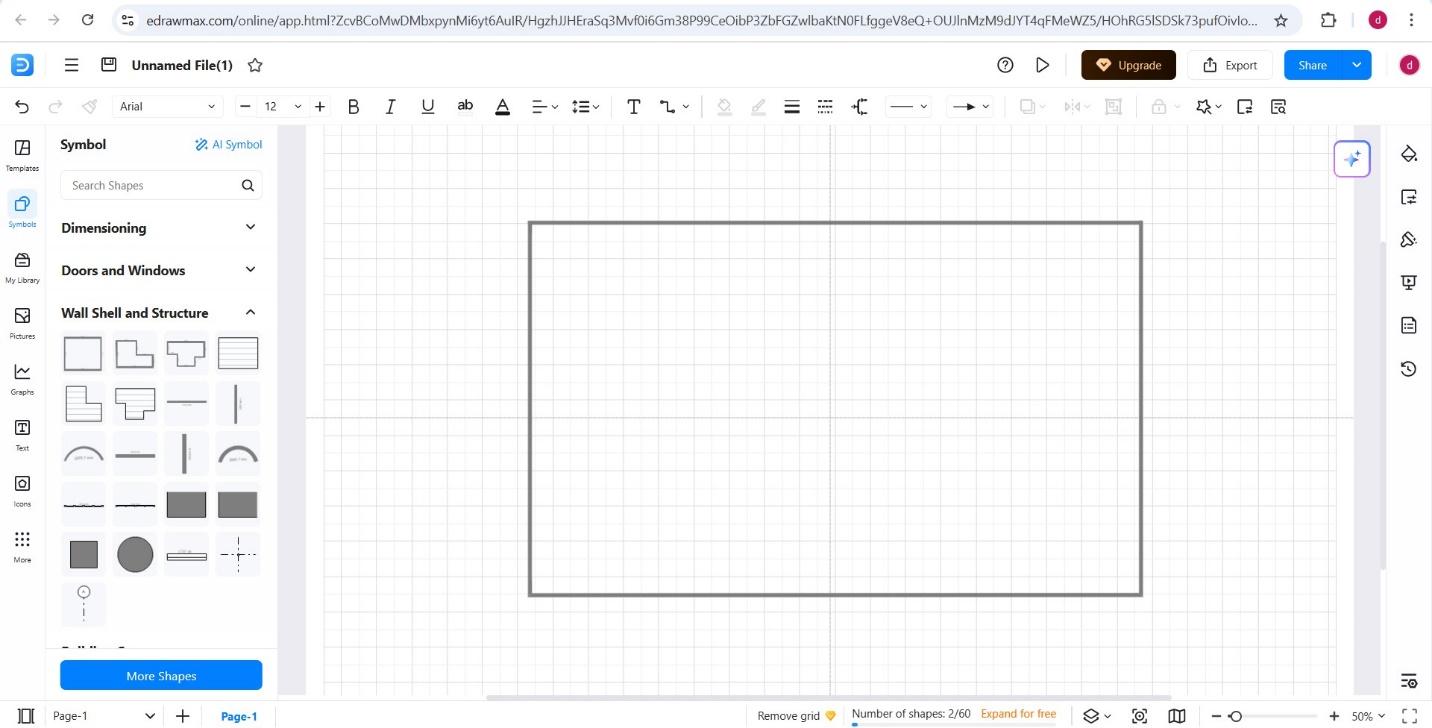Screen dimensions: 1432x728
Task: Select the Connector tool
Action: 674,106
